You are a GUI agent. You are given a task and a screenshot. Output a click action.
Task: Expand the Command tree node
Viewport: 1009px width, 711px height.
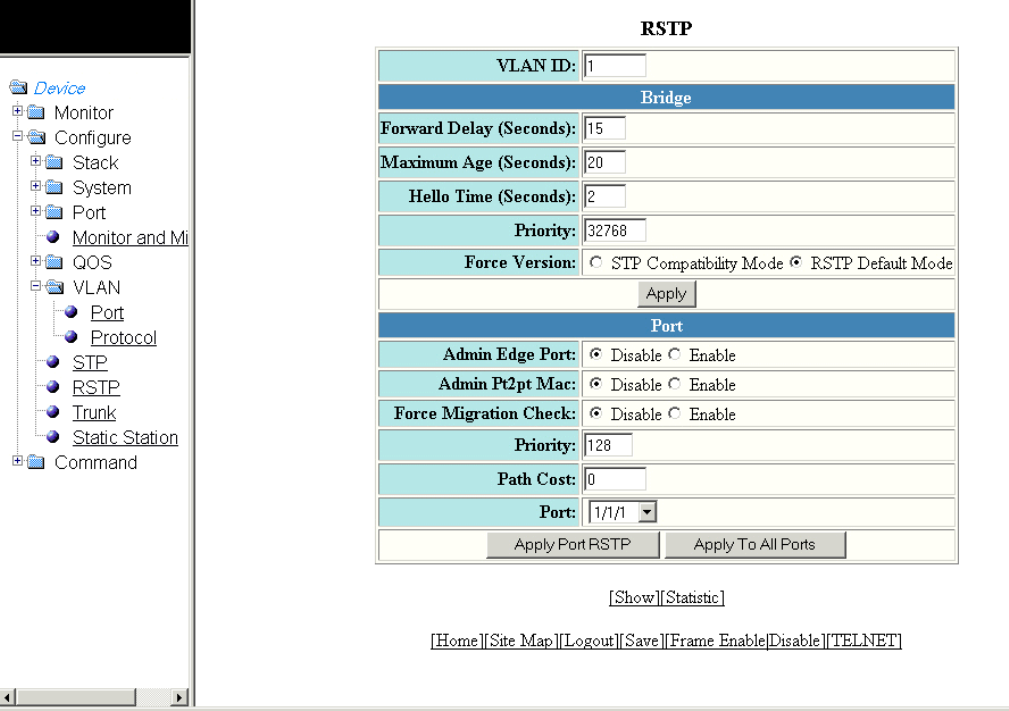(x=17, y=461)
